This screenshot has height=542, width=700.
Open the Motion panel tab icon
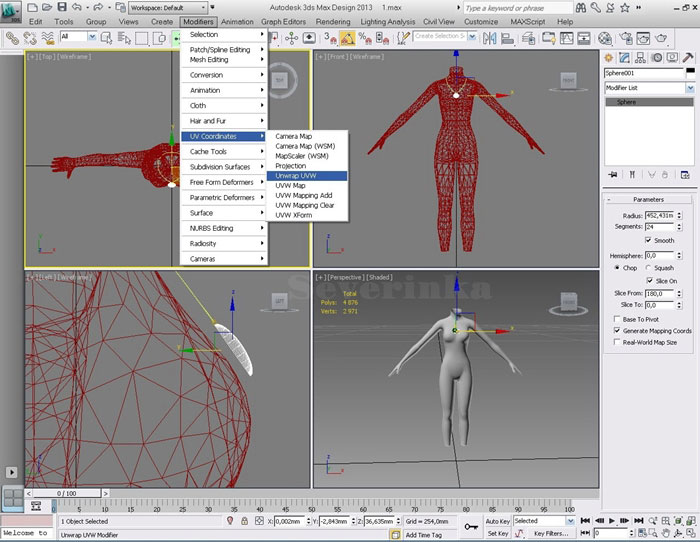pyautogui.click(x=657, y=58)
